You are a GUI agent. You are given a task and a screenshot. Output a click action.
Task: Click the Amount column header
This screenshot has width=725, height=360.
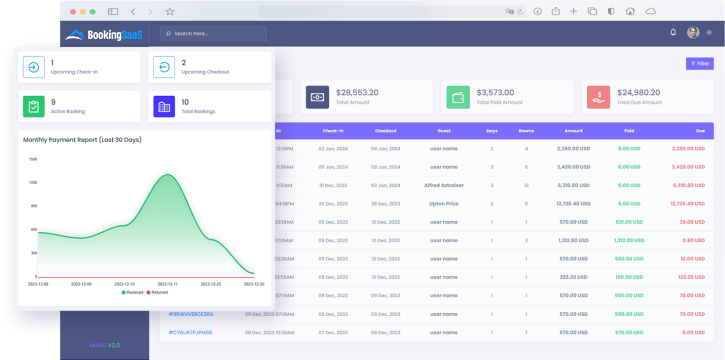[x=573, y=131]
